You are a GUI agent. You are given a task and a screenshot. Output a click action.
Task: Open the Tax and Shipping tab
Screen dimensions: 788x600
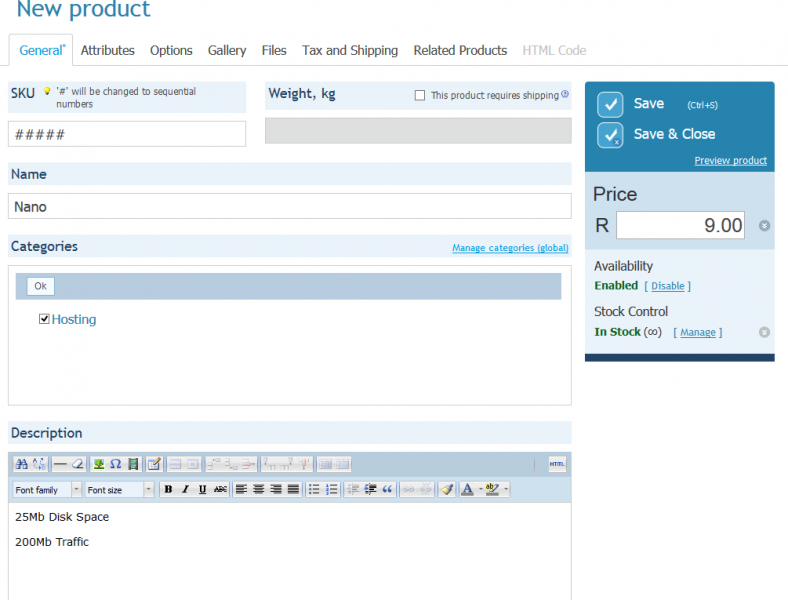click(350, 50)
